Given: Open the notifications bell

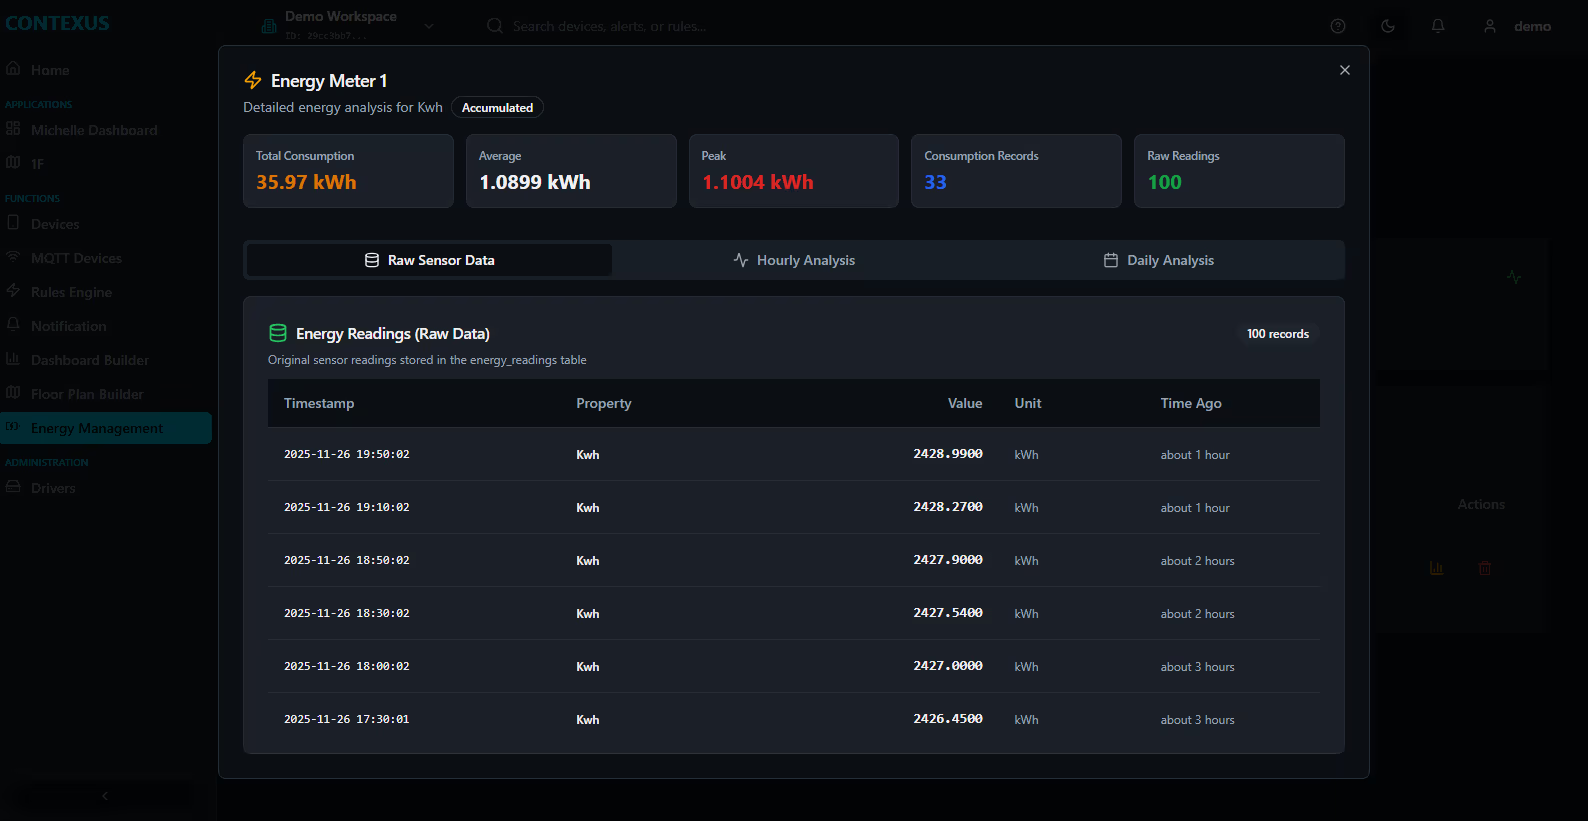Looking at the screenshot, I should click(x=1437, y=26).
